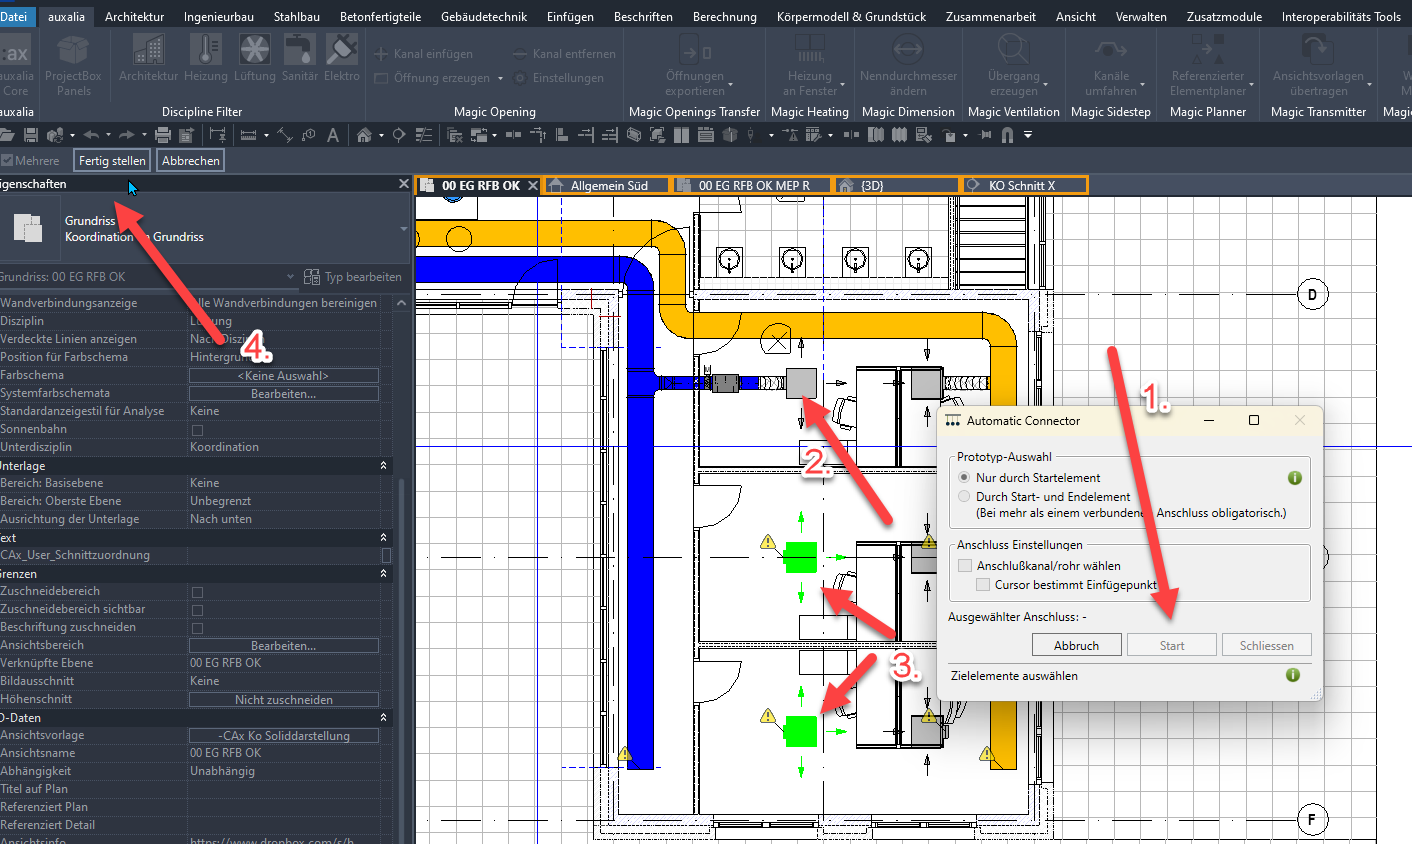Click the print icon in quick toolbar

click(163, 135)
